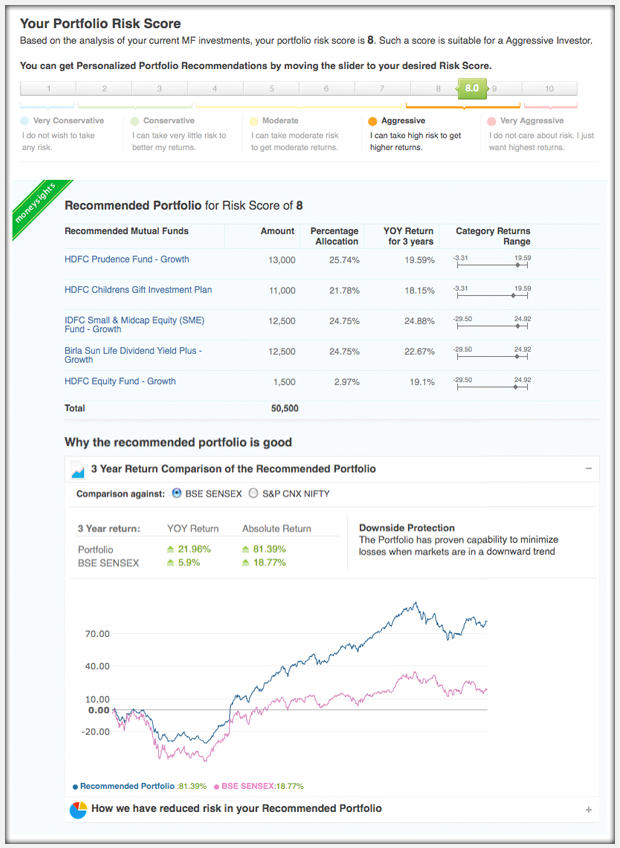Click the 22.67% YOY return value
The width and height of the screenshot is (620, 848).
click(x=419, y=352)
